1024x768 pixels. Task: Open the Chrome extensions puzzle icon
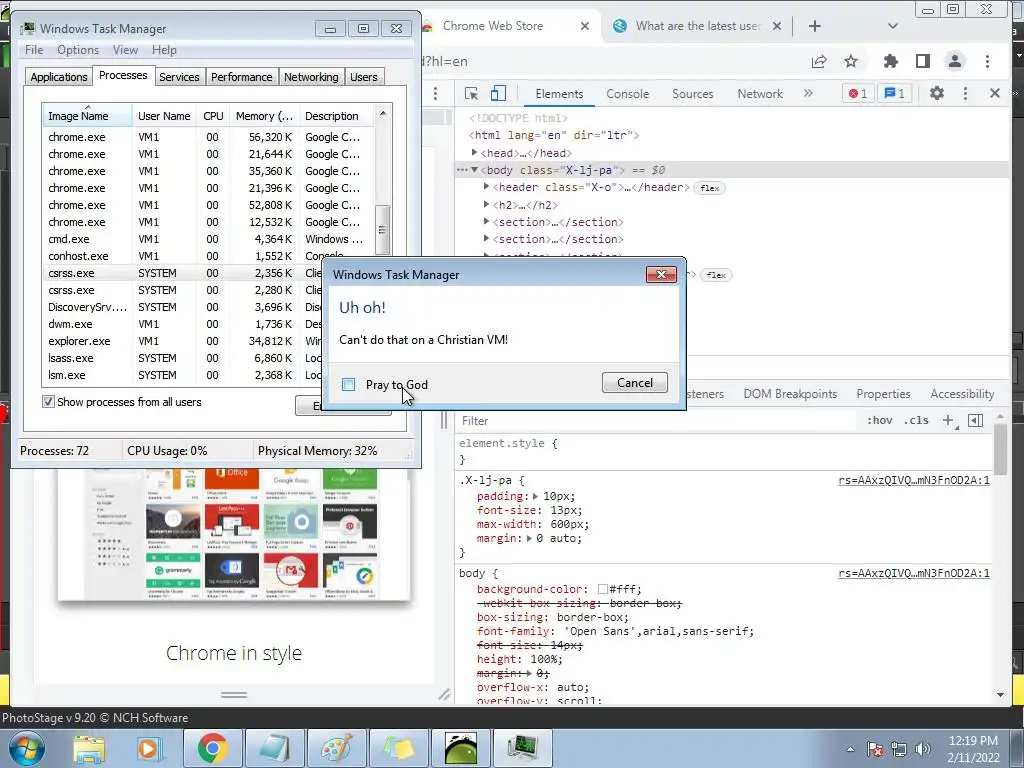[x=890, y=61]
